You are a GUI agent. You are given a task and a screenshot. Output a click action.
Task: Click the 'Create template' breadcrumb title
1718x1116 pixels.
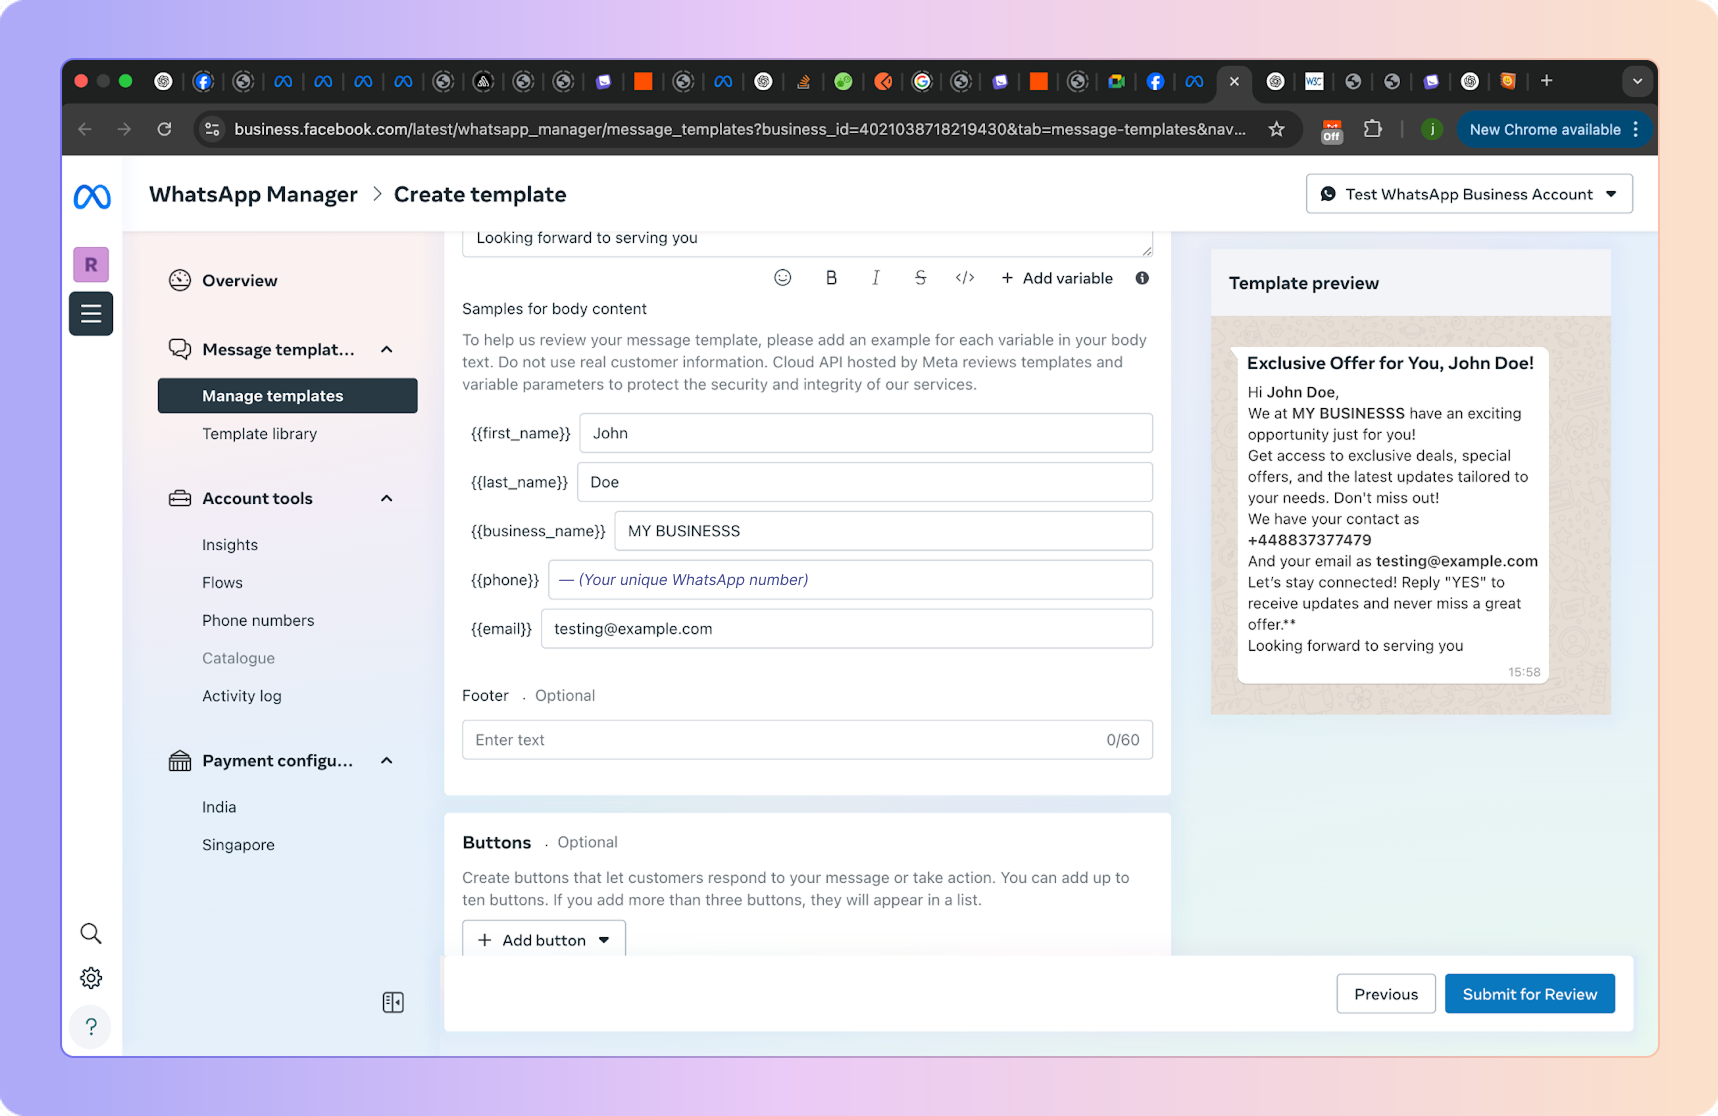click(x=480, y=194)
